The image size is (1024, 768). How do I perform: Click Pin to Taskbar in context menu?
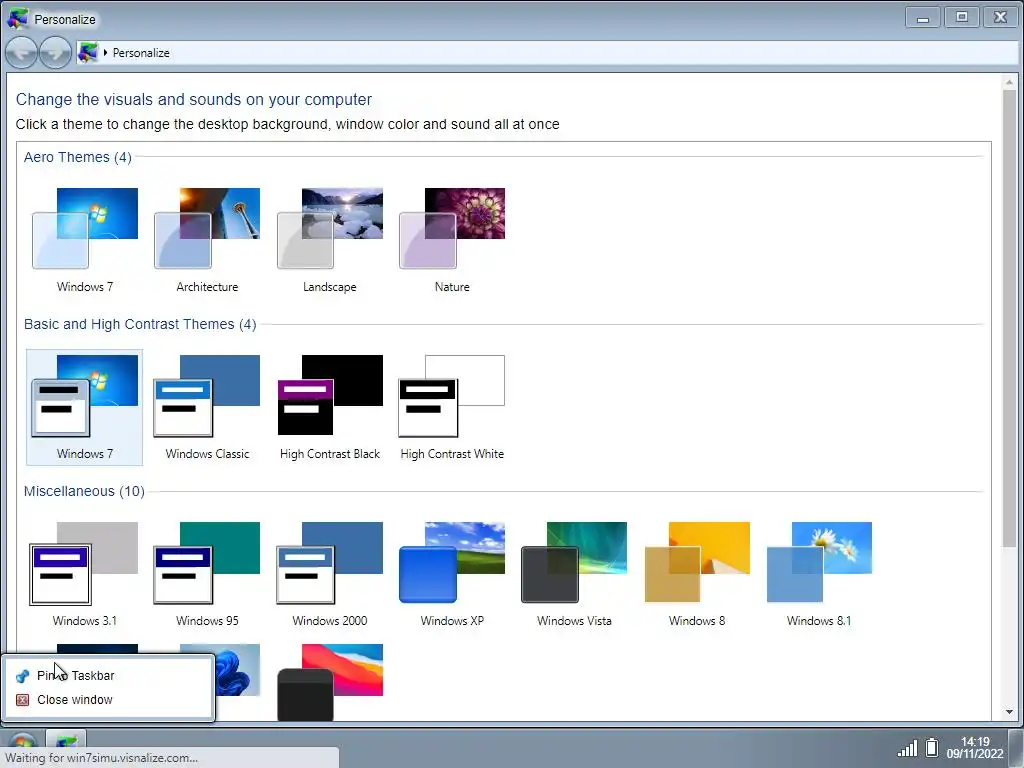click(x=108, y=675)
